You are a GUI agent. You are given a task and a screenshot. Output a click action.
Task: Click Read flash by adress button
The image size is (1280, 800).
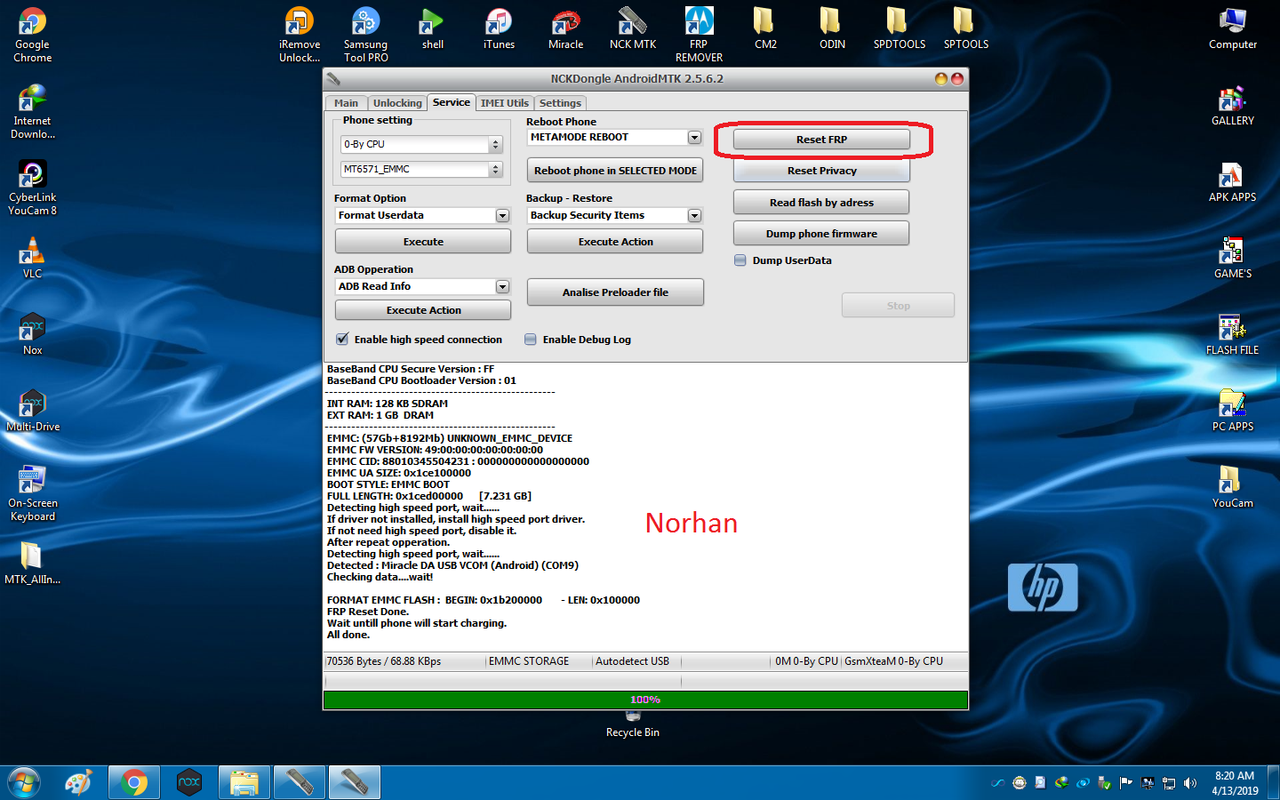821,202
